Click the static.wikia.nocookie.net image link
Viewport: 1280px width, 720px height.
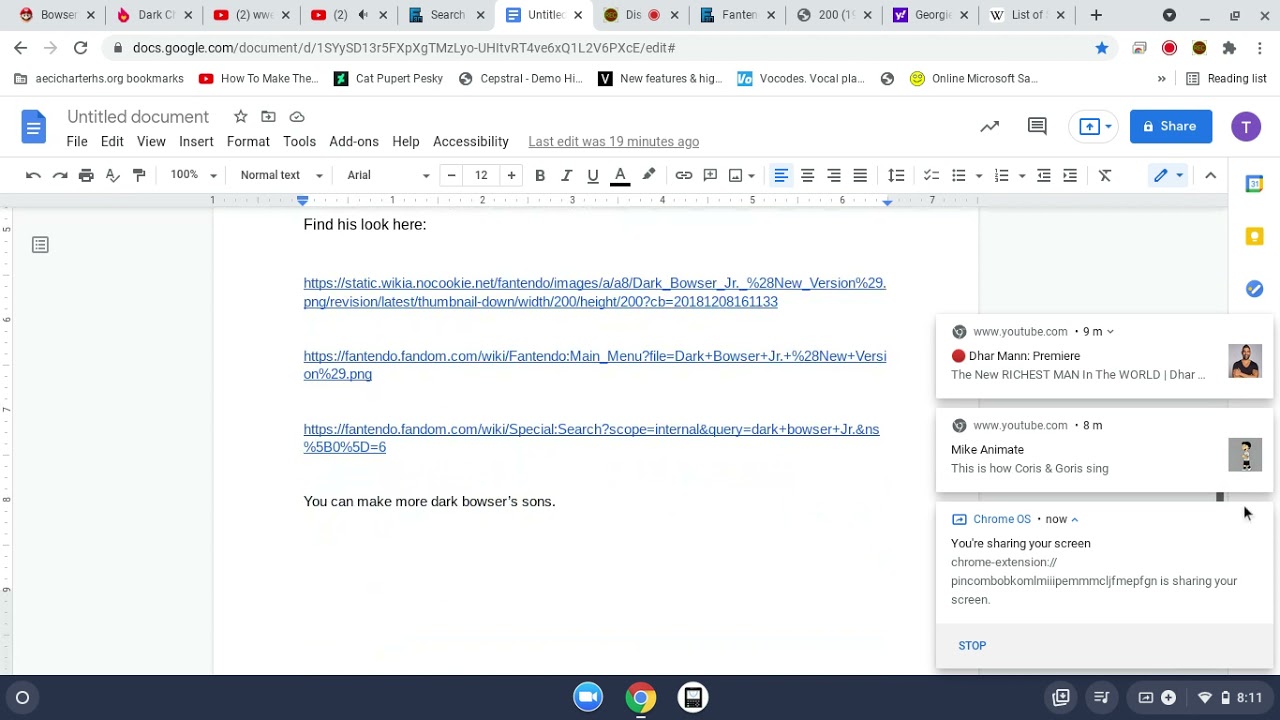point(595,292)
